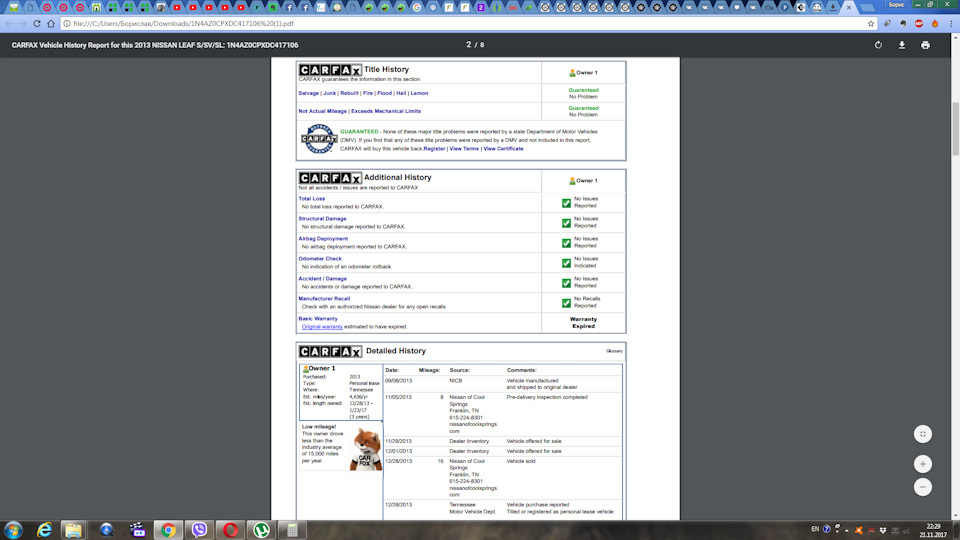Open the Chrome three-dot menu
Screen dimensions: 960x540
click(x=951, y=23)
